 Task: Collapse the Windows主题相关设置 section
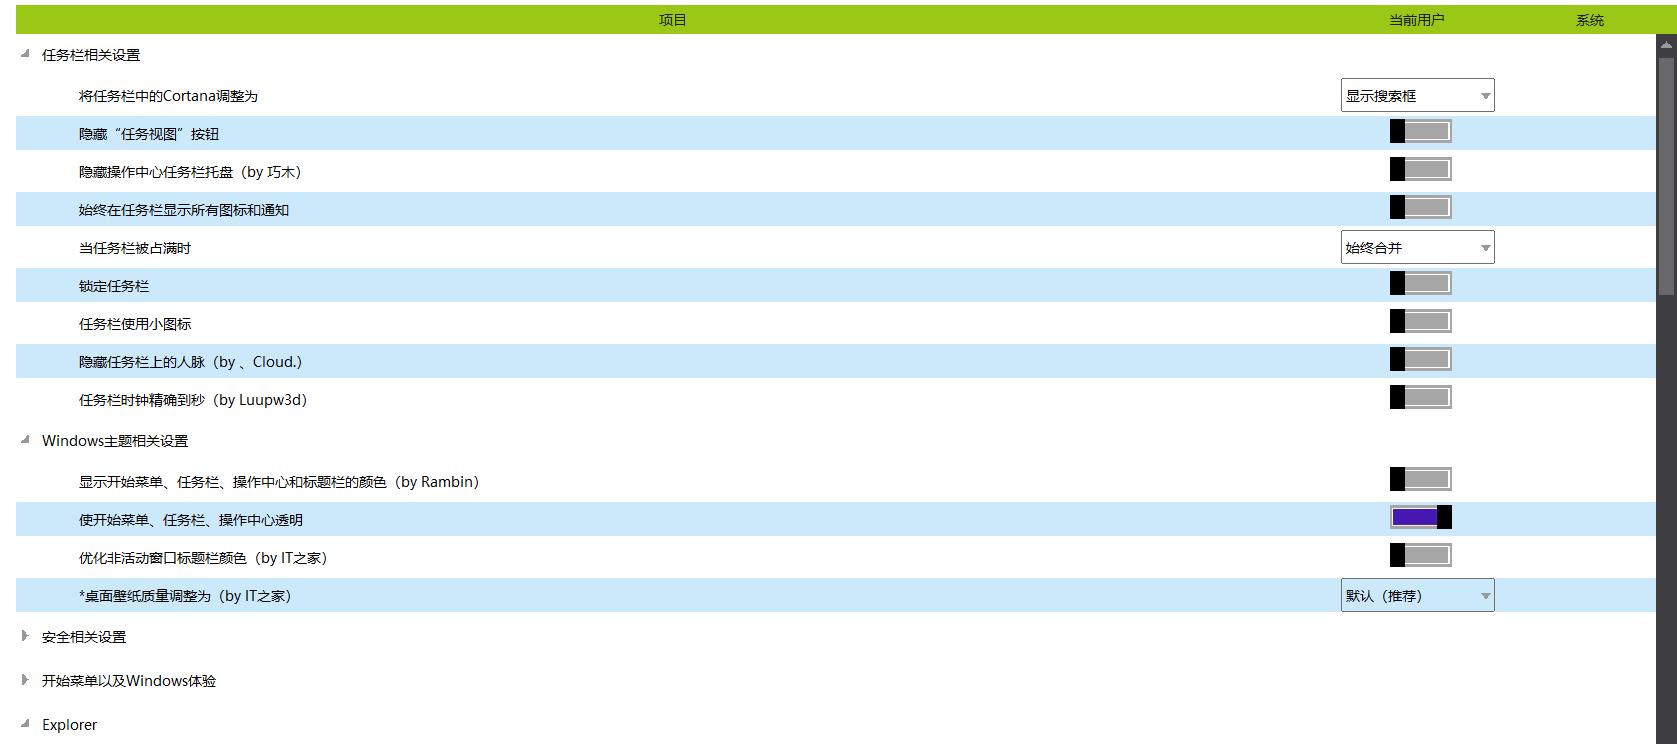(25, 440)
